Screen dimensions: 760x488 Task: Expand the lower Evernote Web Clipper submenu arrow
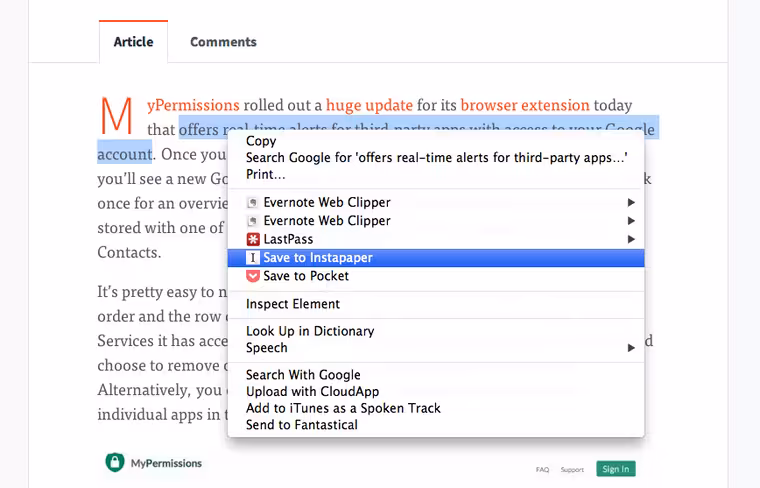(x=631, y=220)
